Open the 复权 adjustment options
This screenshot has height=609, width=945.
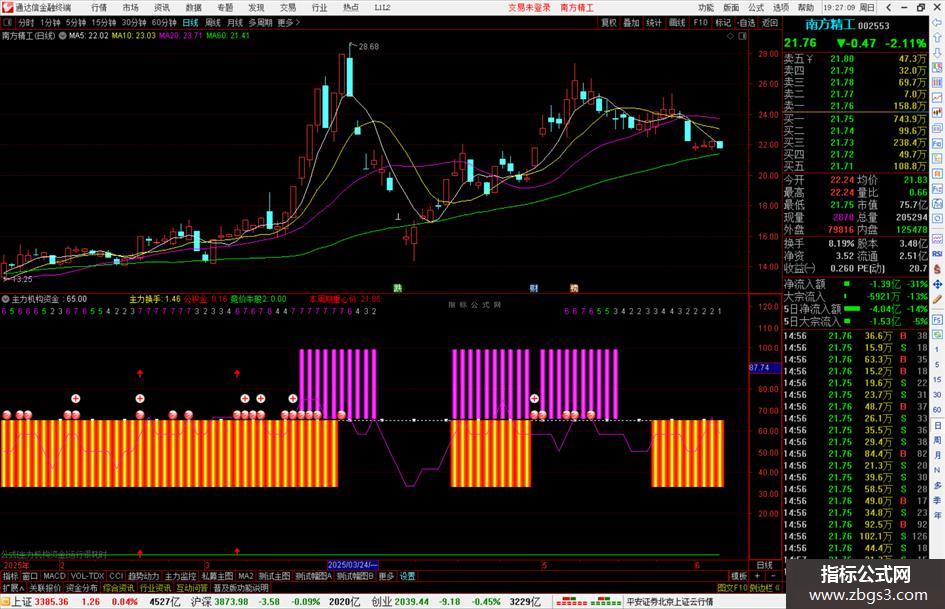609,23
